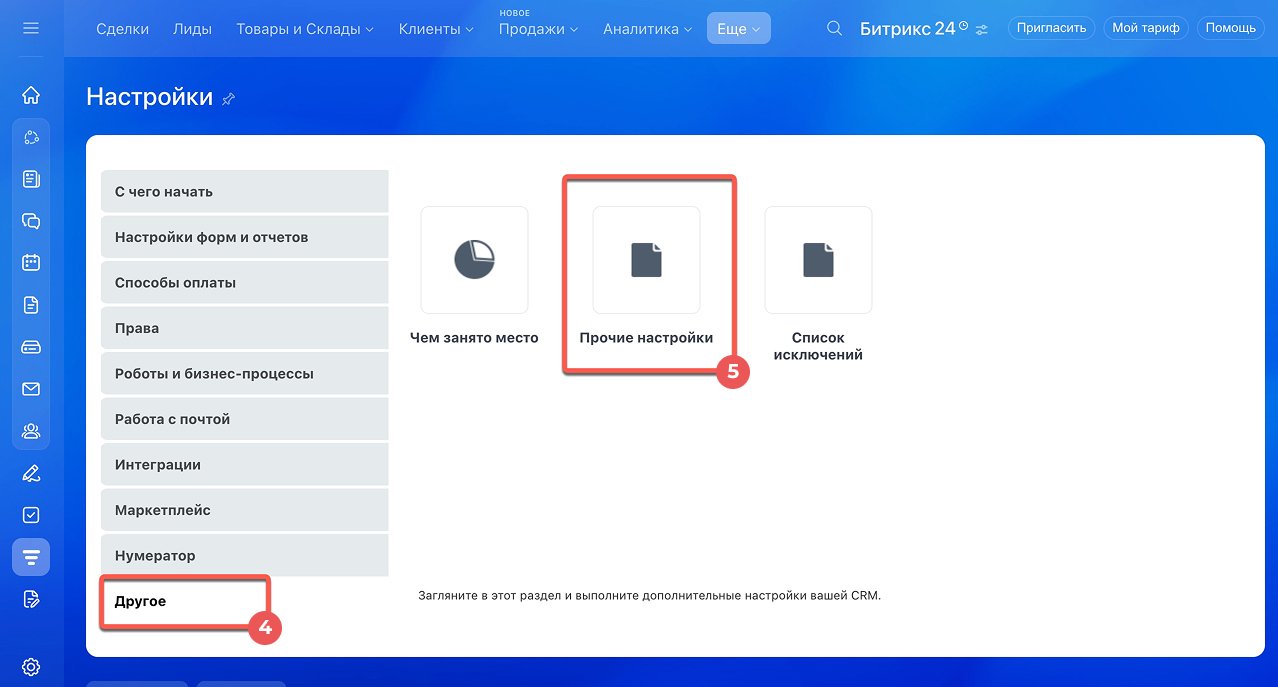
Task: Open the calendar sidebar icon
Action: tap(31, 263)
